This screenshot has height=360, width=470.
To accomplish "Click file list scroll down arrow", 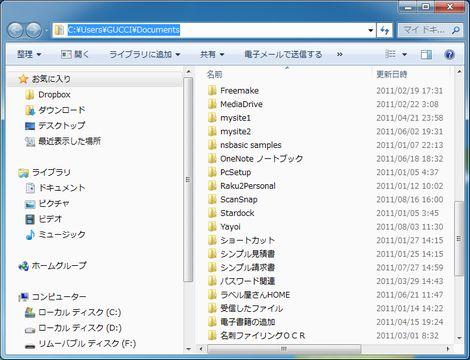I will click(459, 338).
